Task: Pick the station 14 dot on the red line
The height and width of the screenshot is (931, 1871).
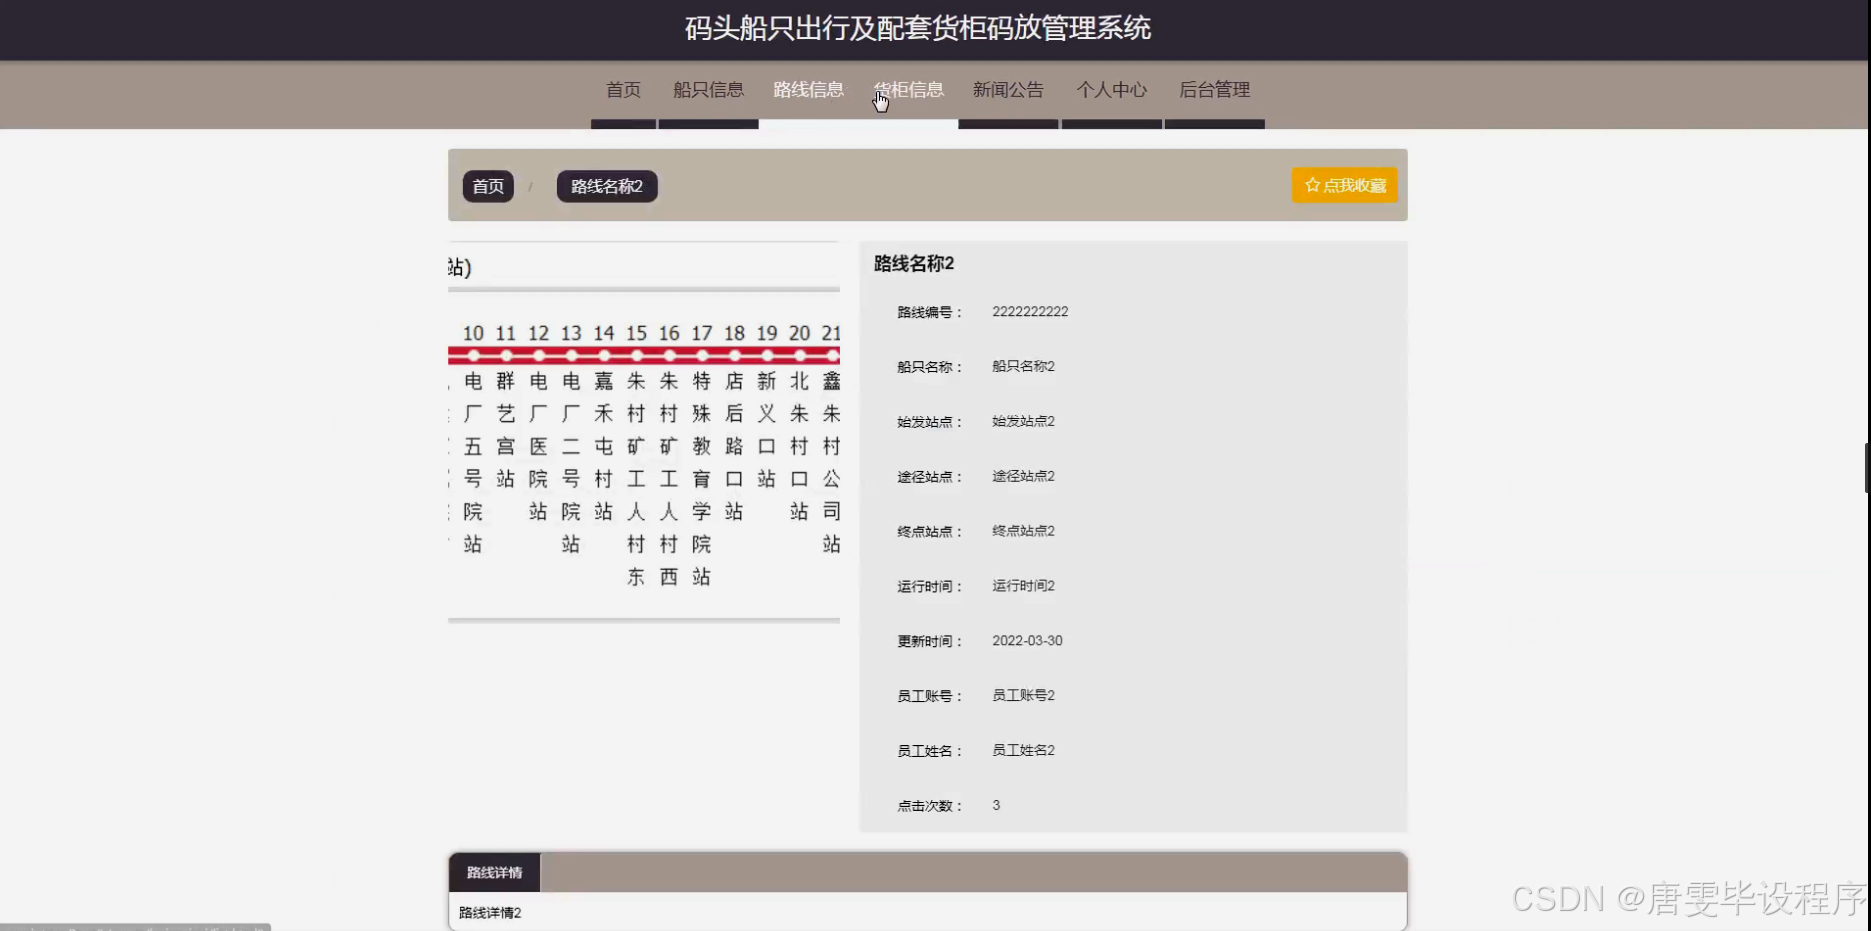Action: tap(604, 356)
